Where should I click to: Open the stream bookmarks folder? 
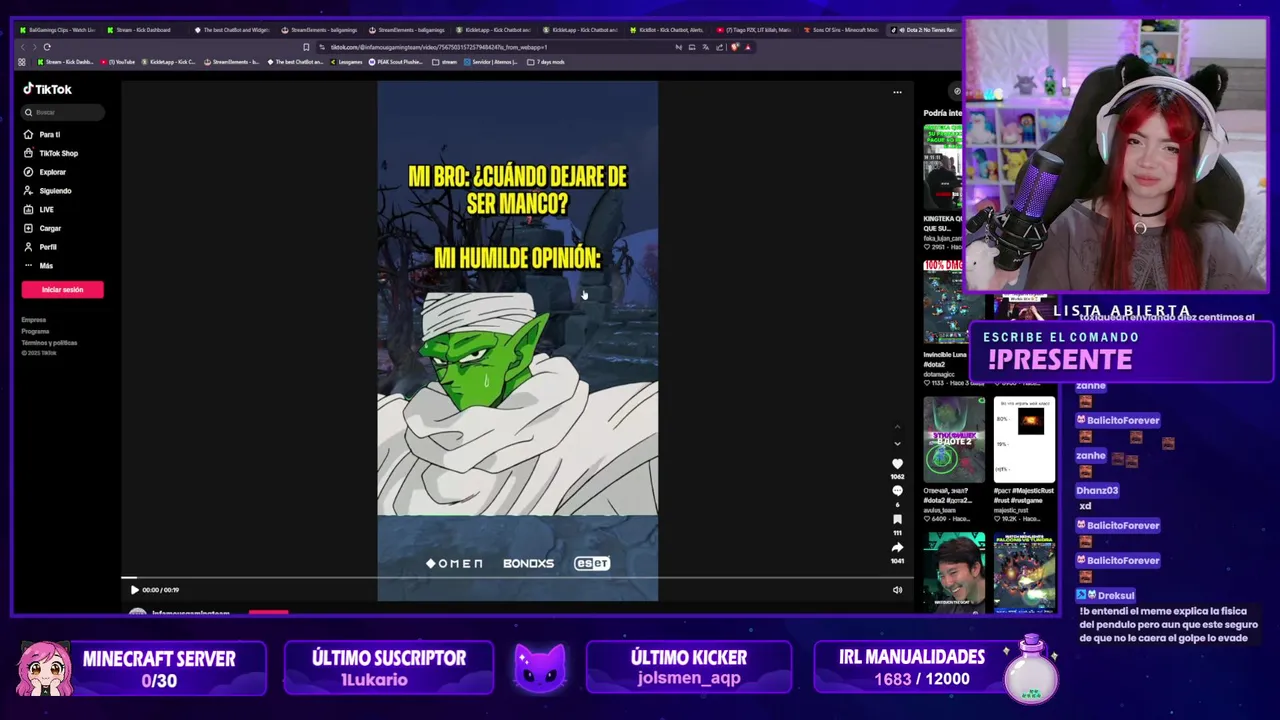(x=444, y=62)
